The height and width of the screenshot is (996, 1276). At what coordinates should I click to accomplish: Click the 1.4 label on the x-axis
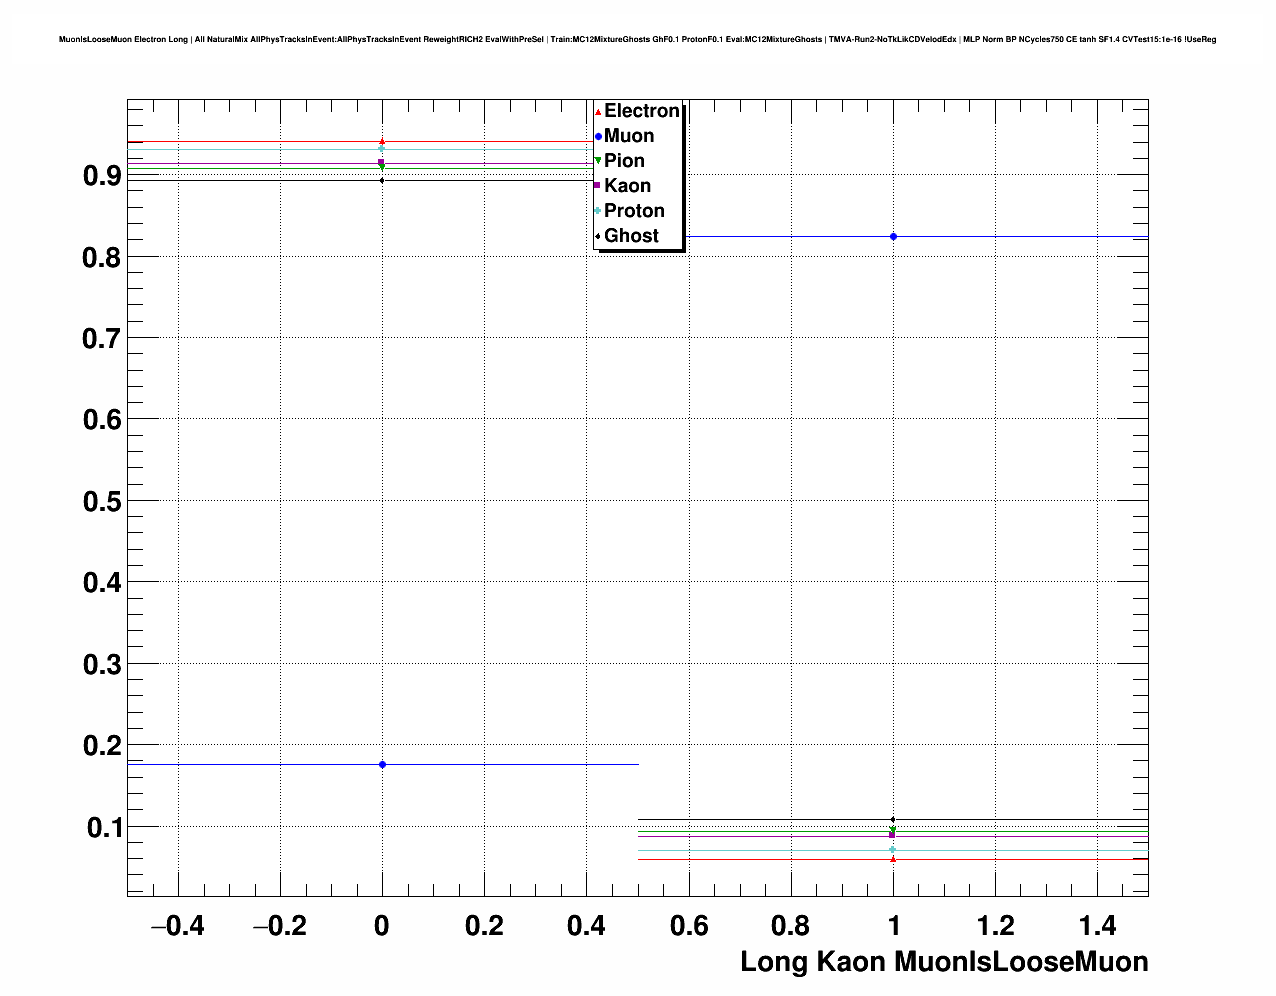point(1097,926)
